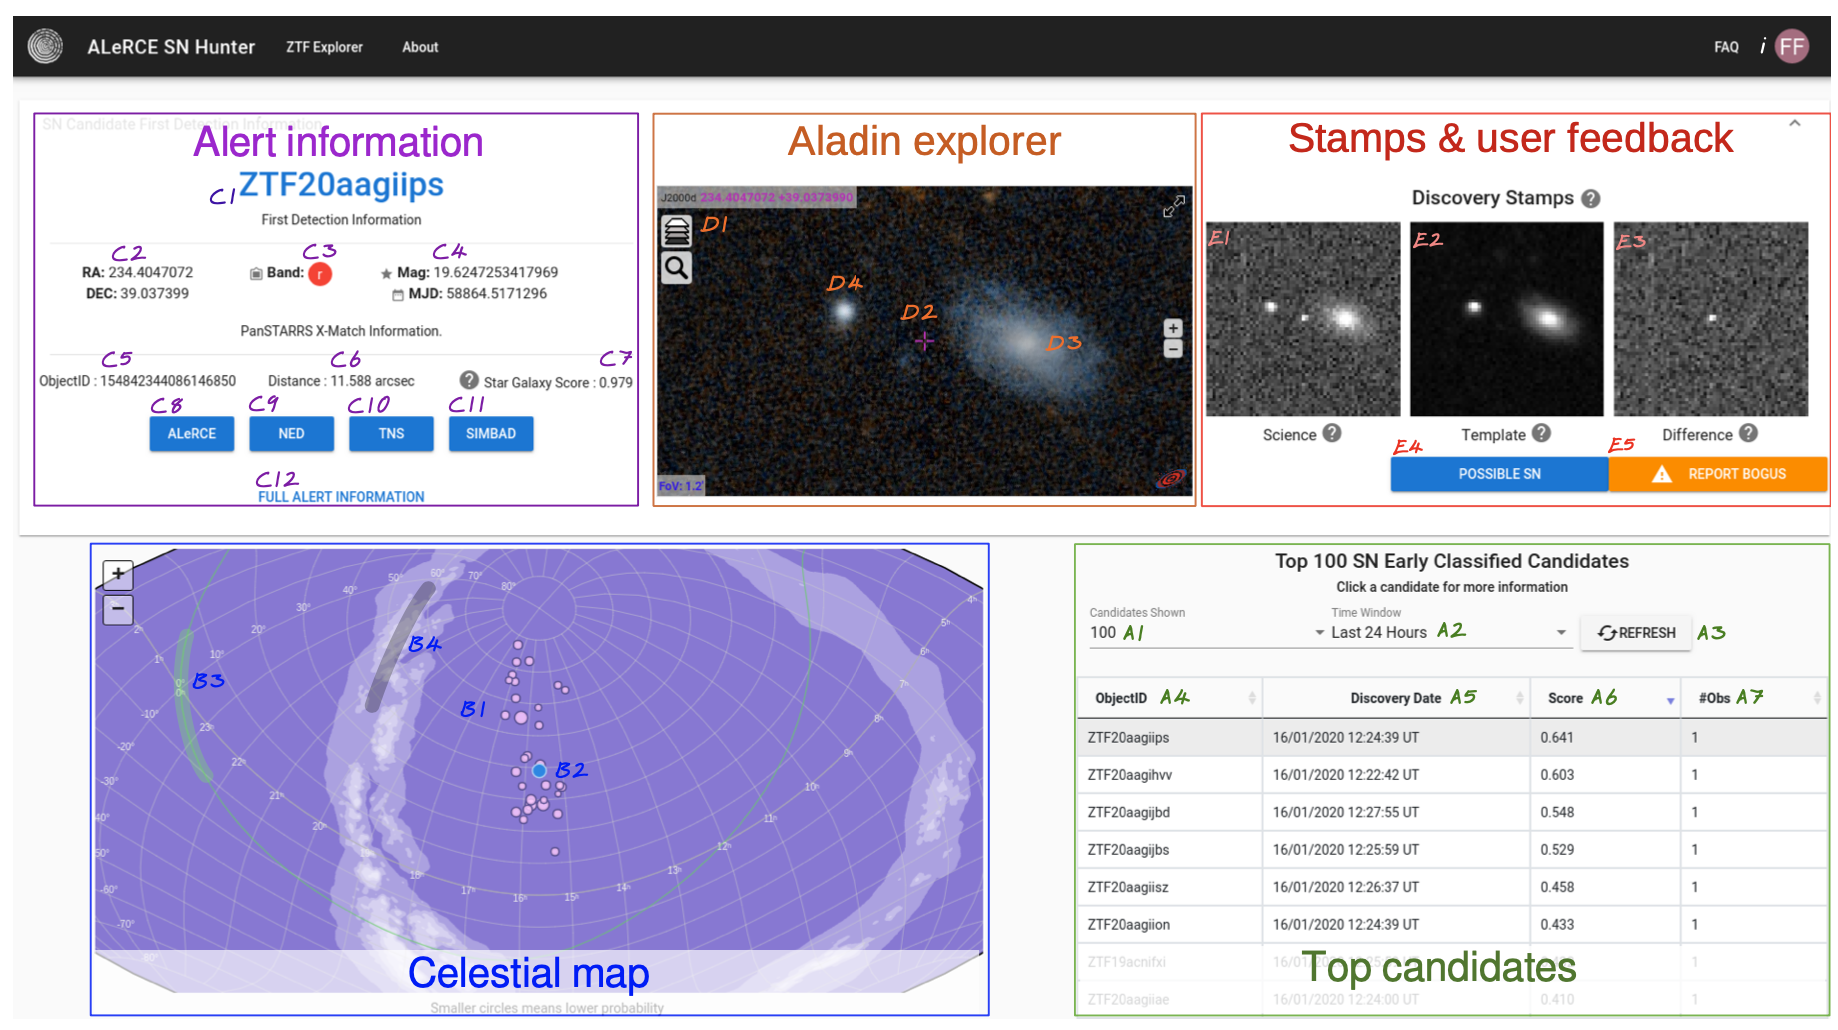Screen dimensions: 1838x1030
Task: Zoom in the Aladin viewer
Action: pyautogui.click(x=1173, y=328)
